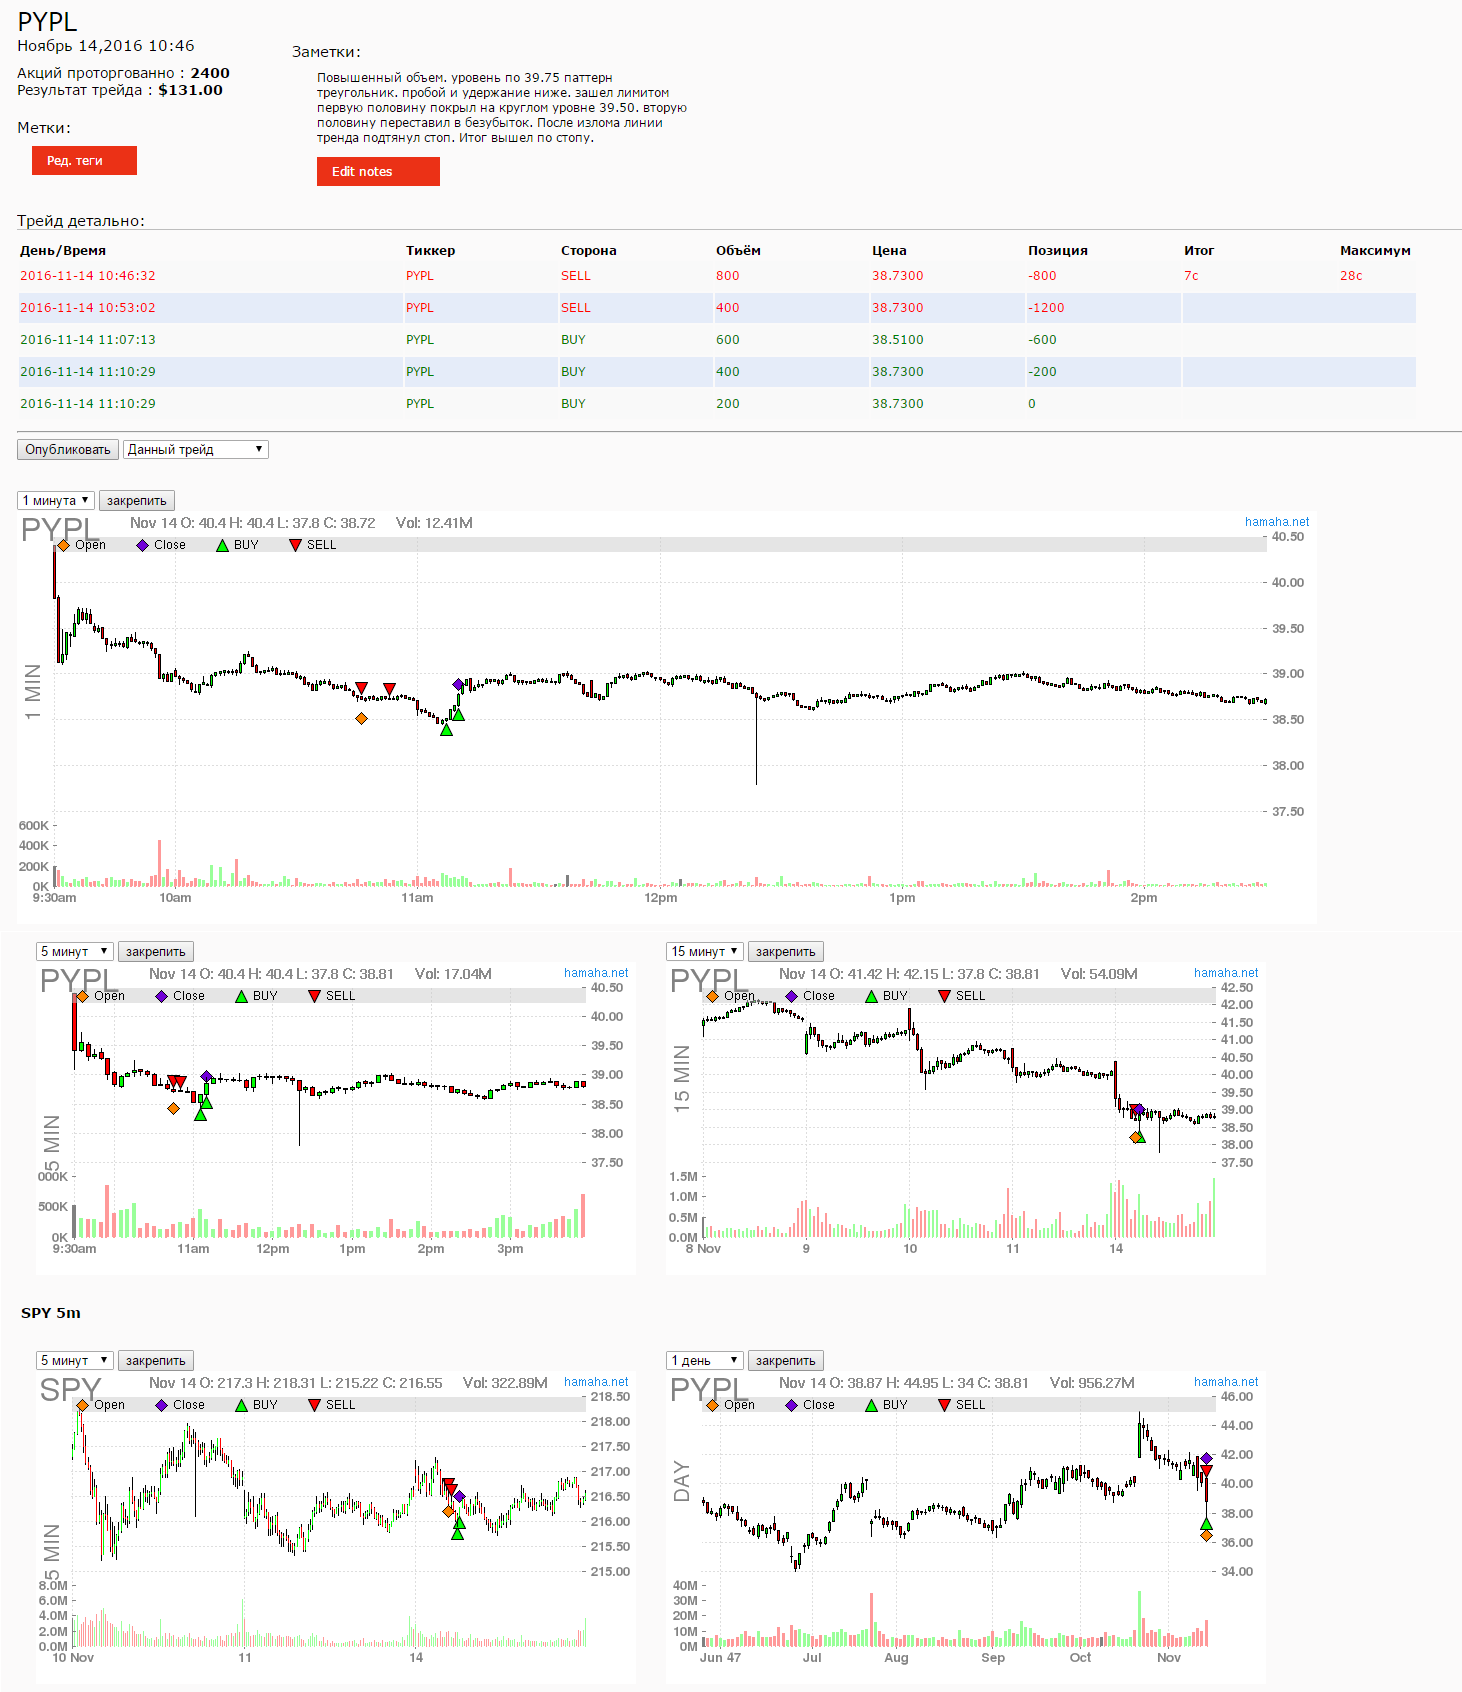Viewport: 1462px width, 1692px height.
Task: Select the trade row timed 10:46:32
Action: coord(717,276)
